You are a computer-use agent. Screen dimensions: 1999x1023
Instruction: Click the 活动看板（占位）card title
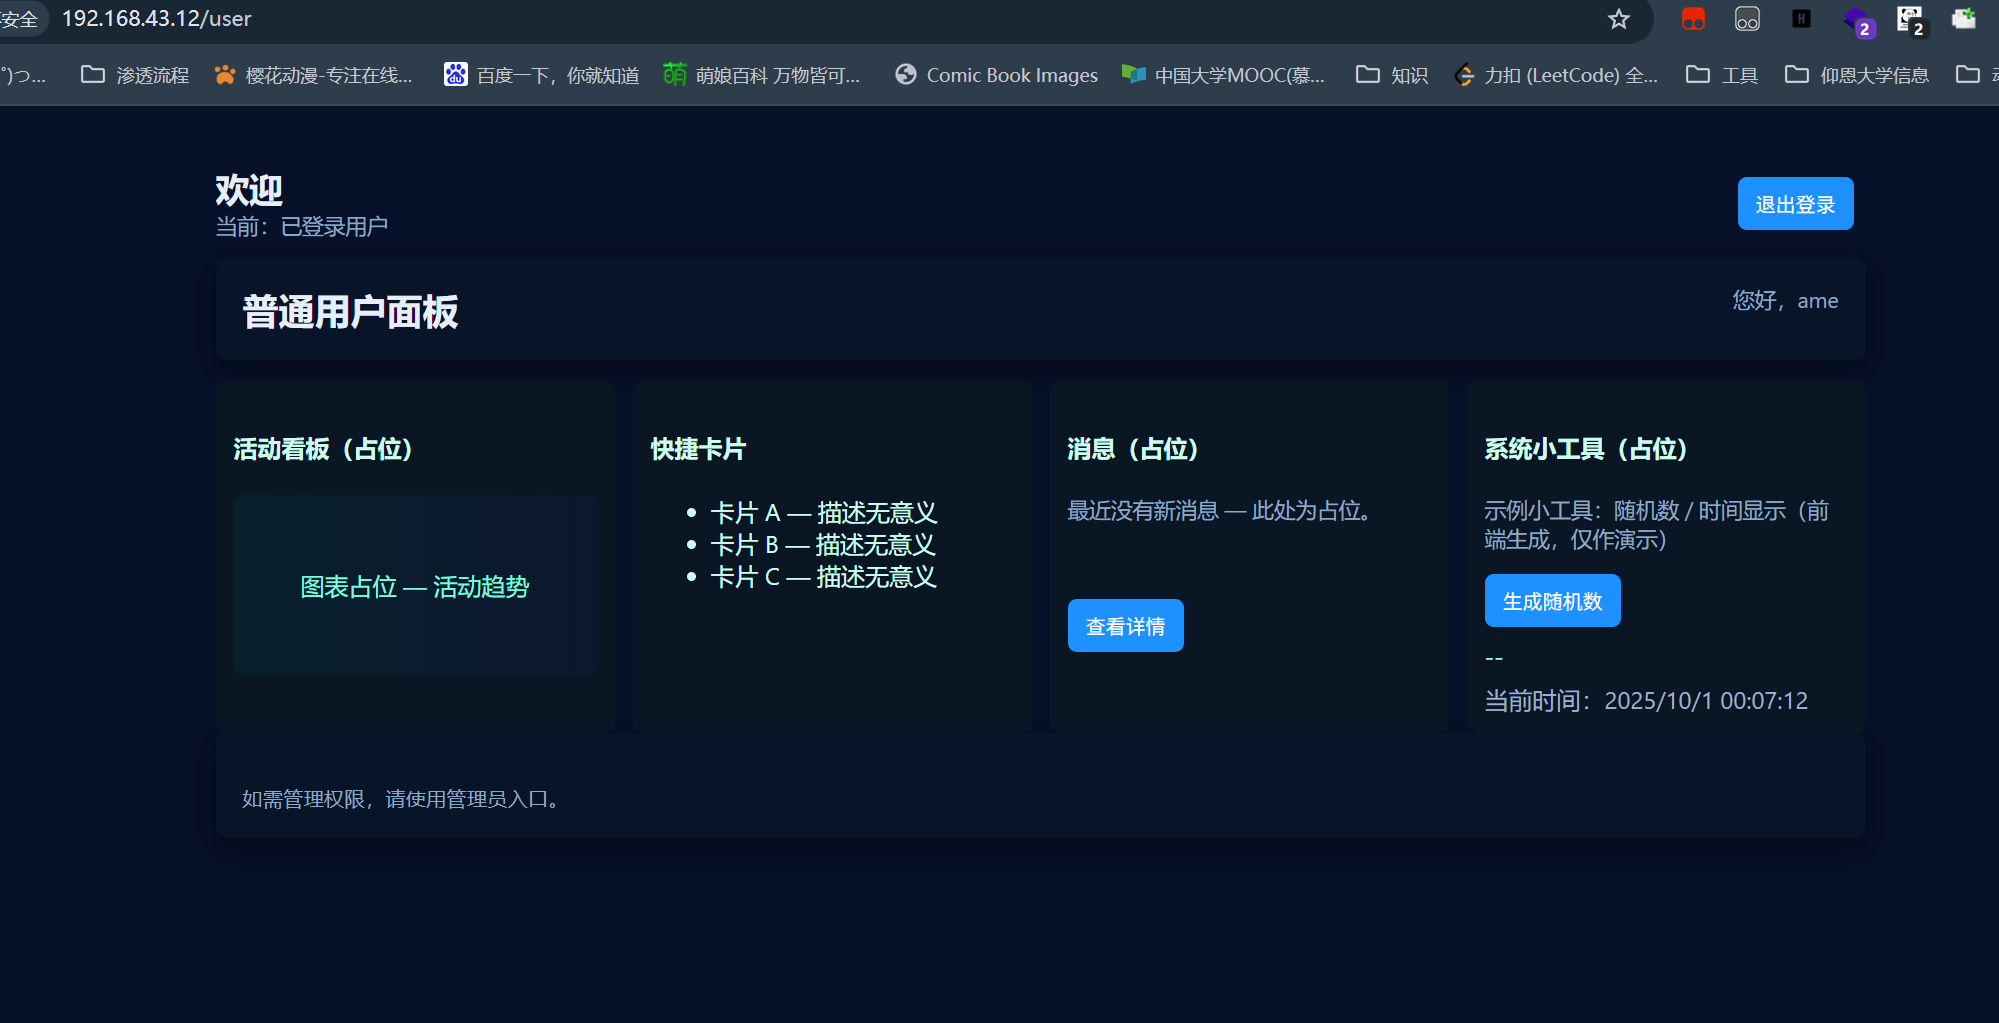(x=323, y=449)
